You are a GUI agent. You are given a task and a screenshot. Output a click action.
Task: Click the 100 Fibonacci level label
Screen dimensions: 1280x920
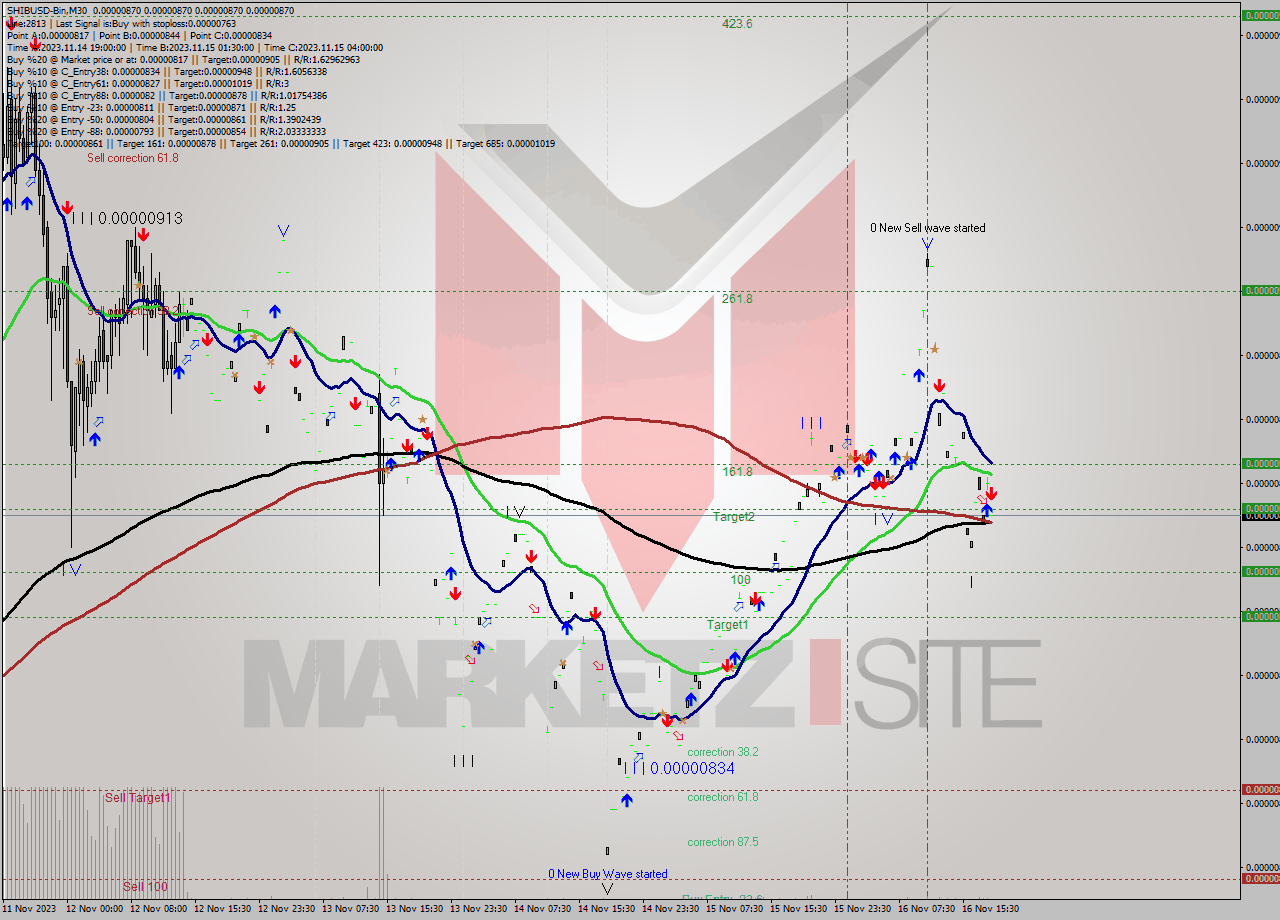click(740, 580)
